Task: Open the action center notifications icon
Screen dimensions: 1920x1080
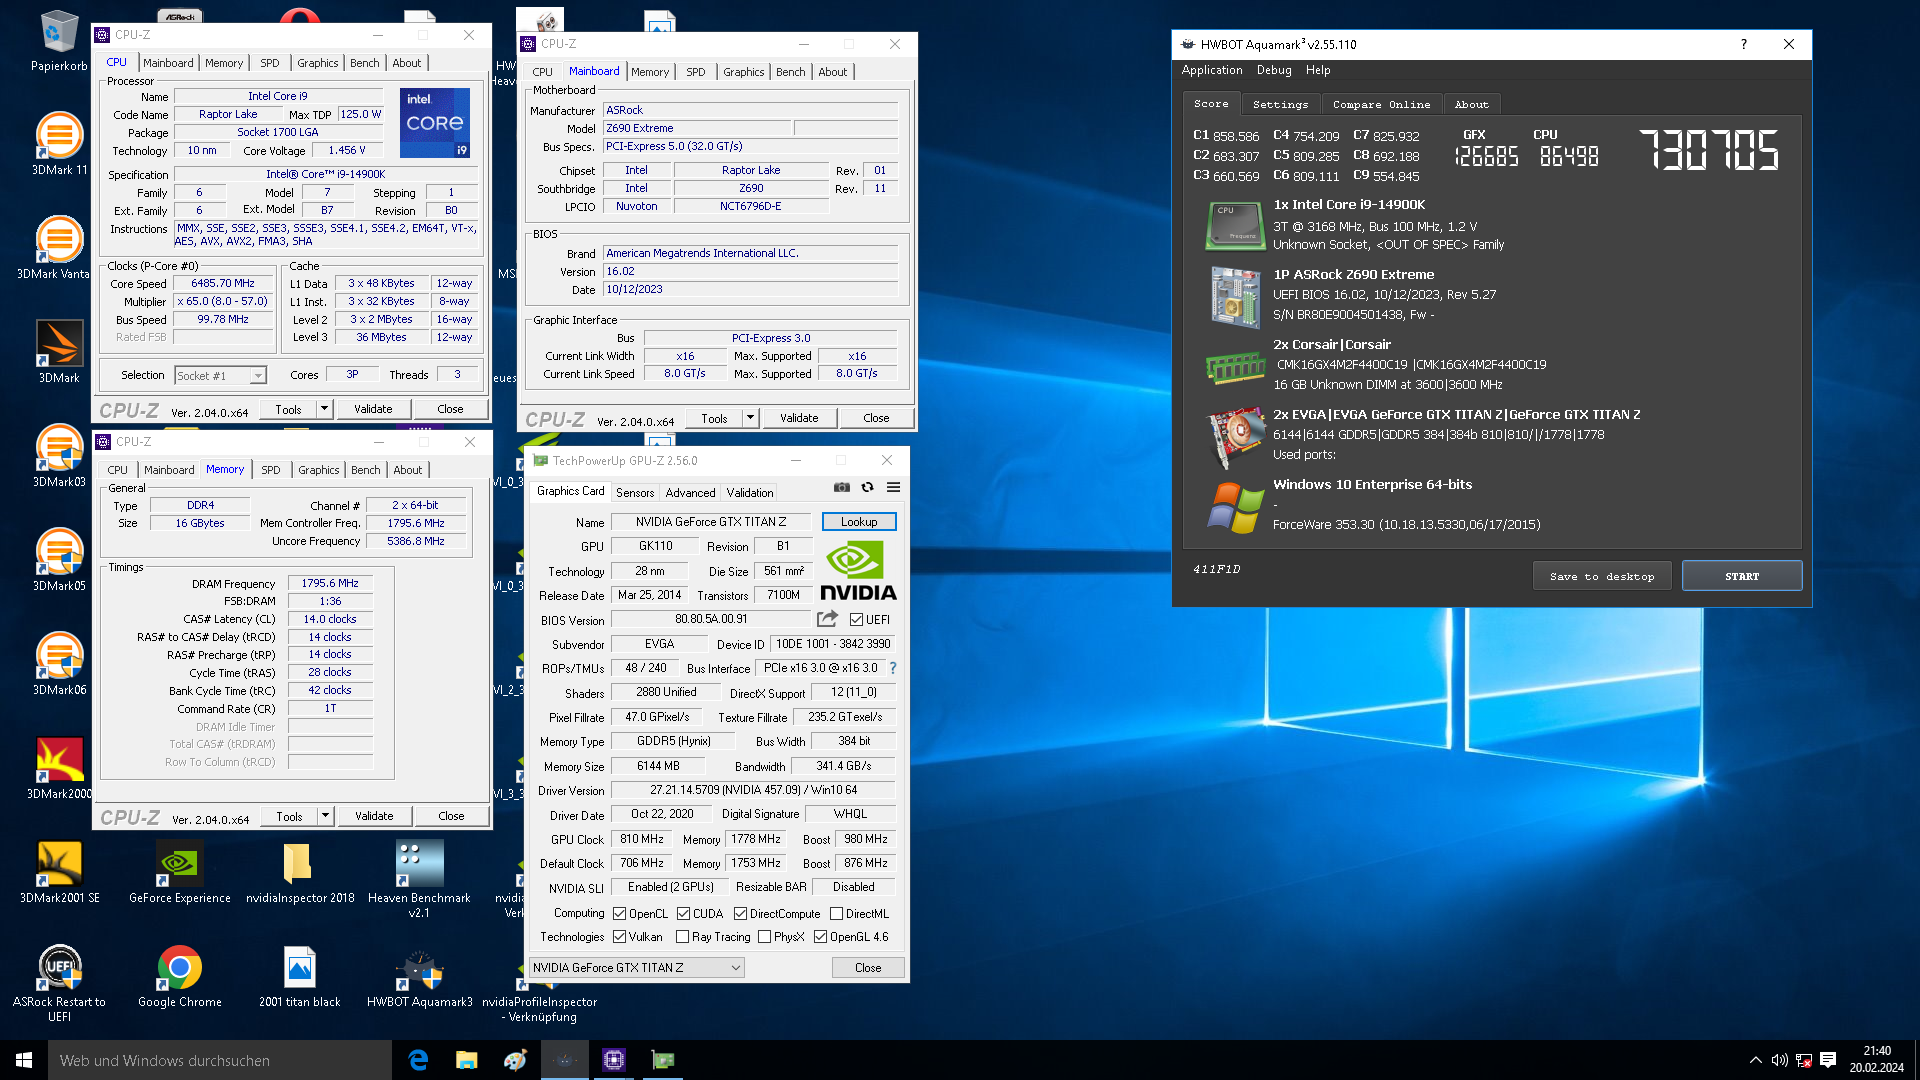Action: [x=1828, y=1060]
